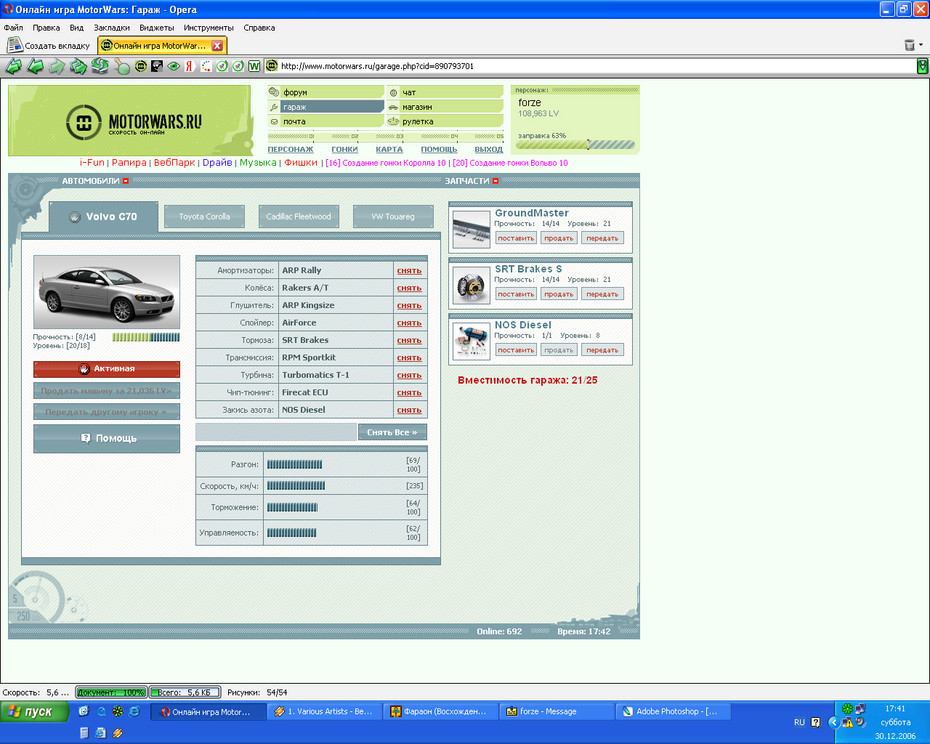930x744 pixels.
Task: Click the language indicator RU in tray
Action: (x=800, y=722)
